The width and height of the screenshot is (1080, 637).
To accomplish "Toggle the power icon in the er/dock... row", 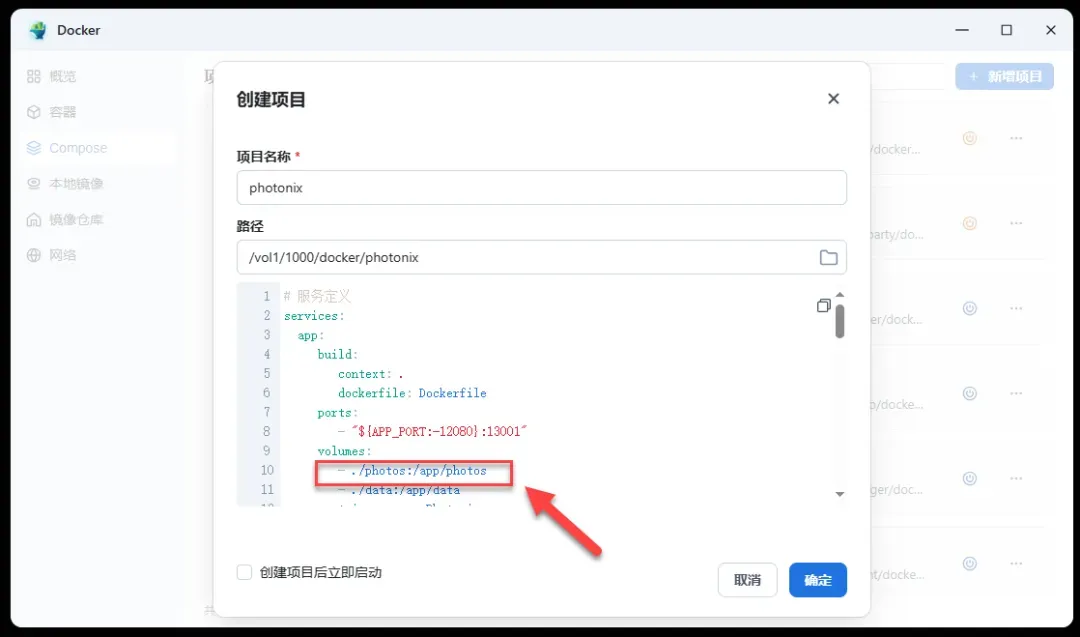I will [x=970, y=309].
